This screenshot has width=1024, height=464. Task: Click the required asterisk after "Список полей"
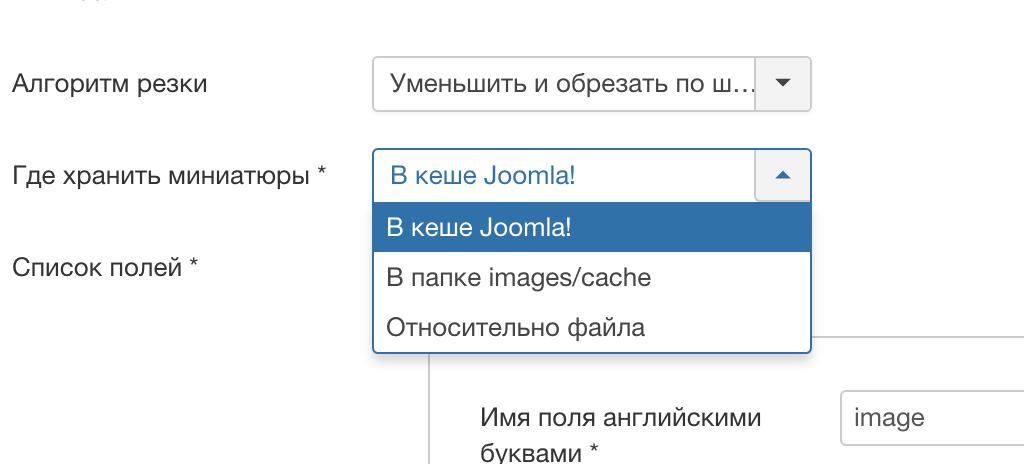(x=194, y=266)
